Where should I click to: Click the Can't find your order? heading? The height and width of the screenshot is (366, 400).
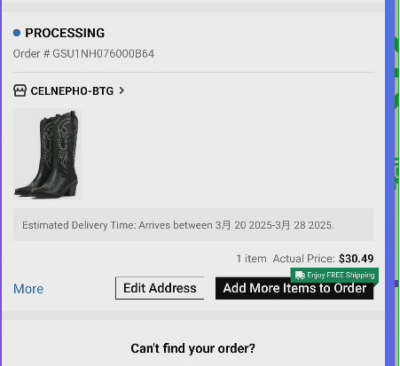[193, 348]
